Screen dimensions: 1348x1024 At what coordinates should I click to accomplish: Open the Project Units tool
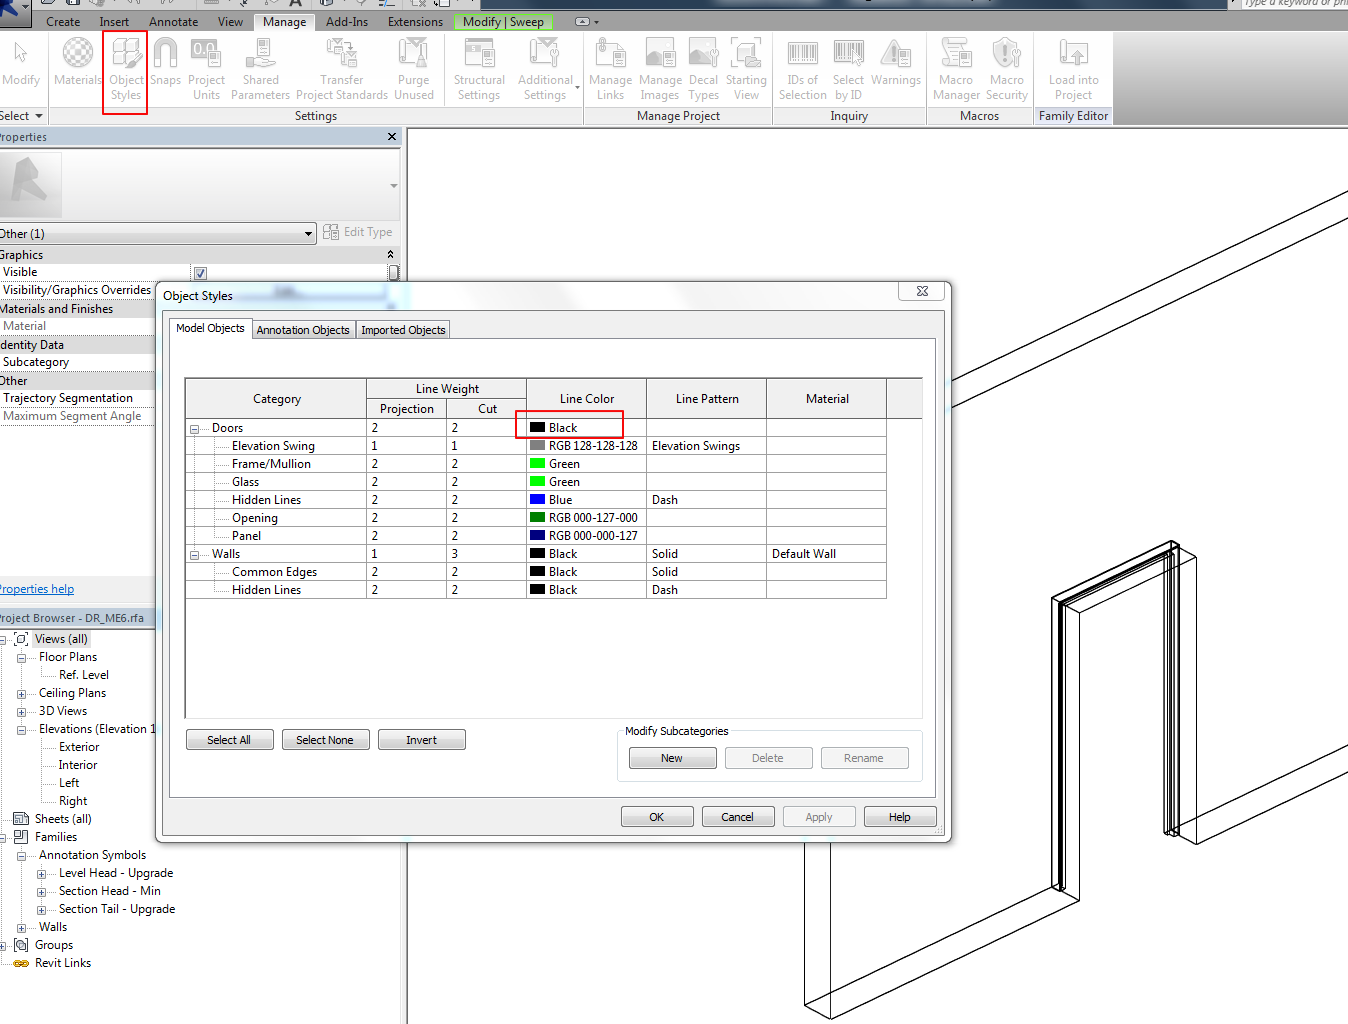[x=206, y=68]
